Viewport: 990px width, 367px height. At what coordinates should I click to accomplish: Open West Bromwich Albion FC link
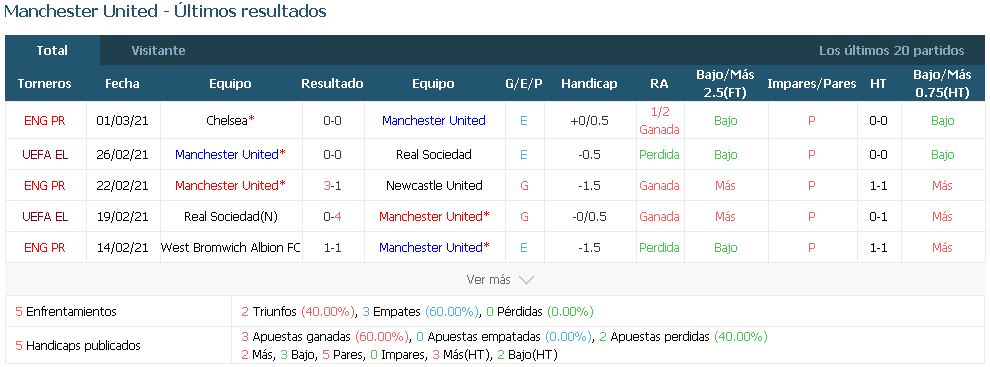tap(231, 247)
